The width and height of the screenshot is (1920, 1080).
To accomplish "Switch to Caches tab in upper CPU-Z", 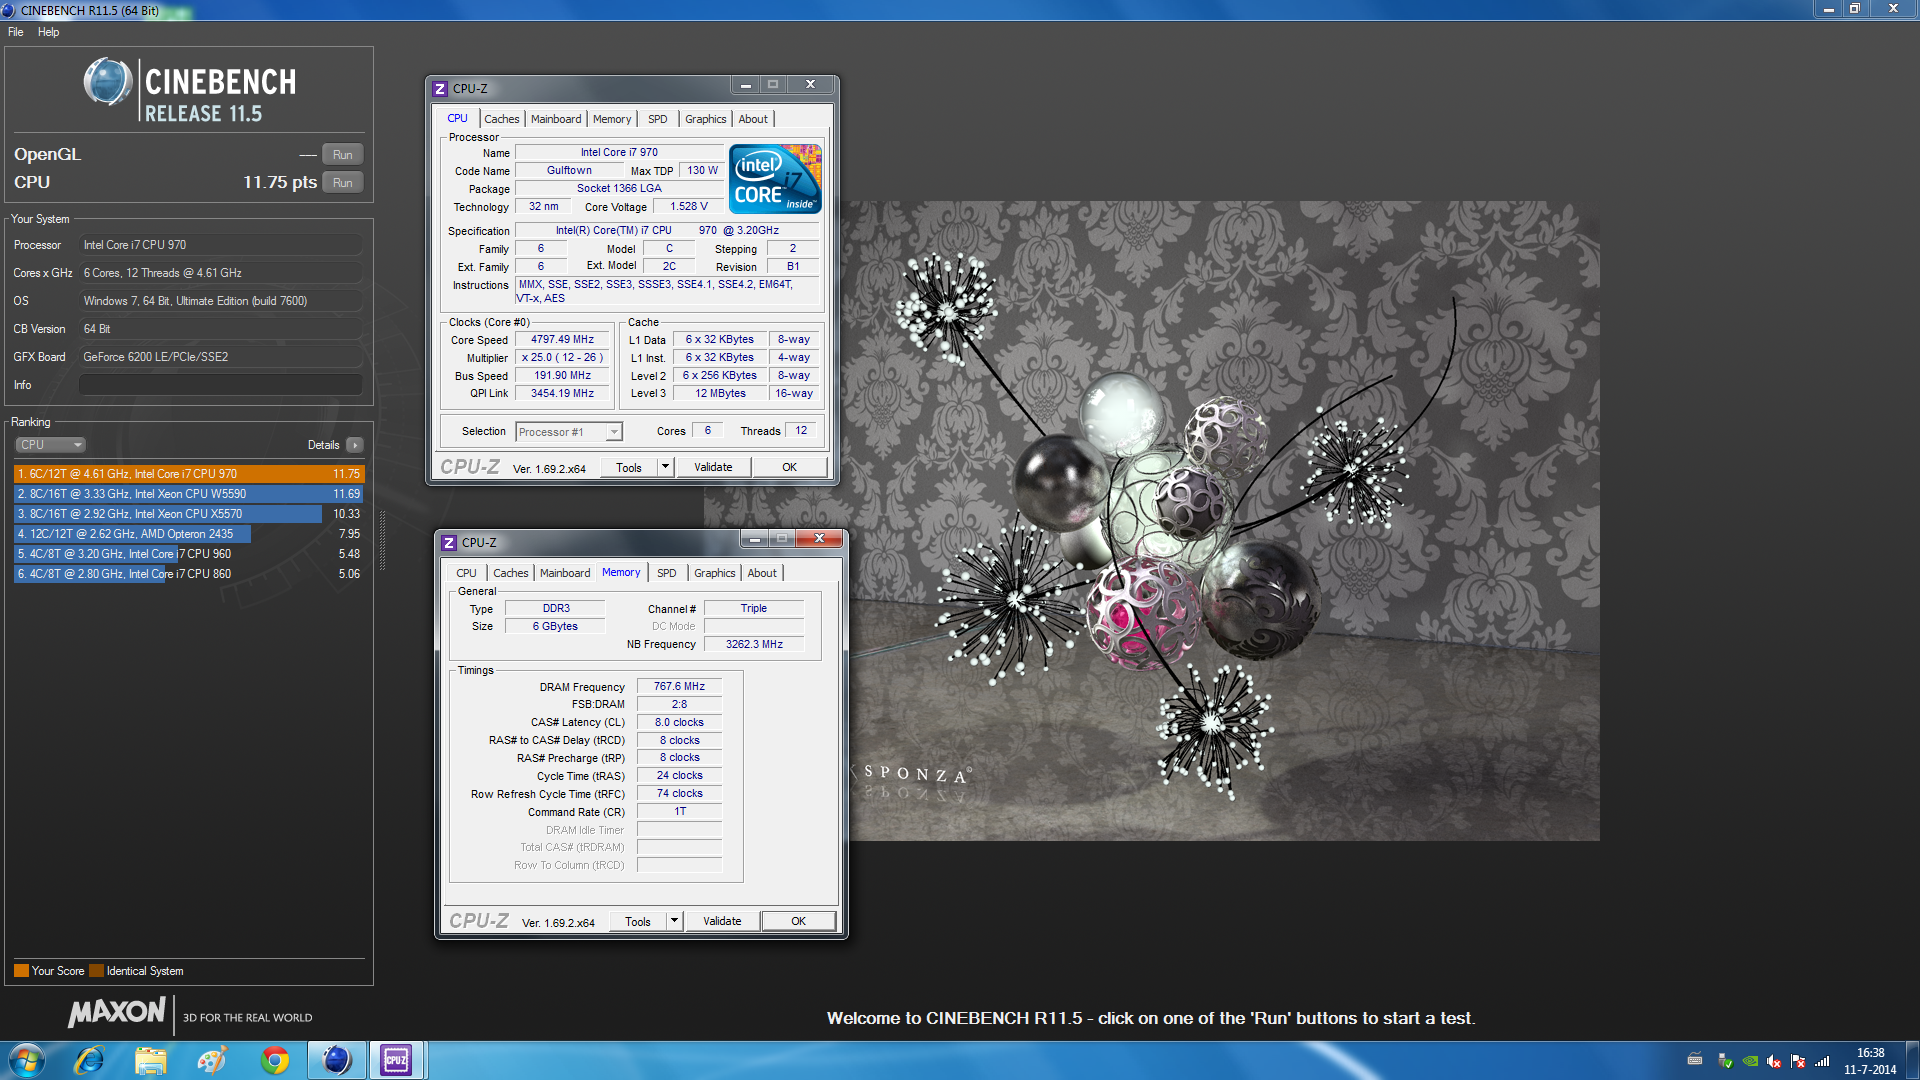I will (x=502, y=119).
